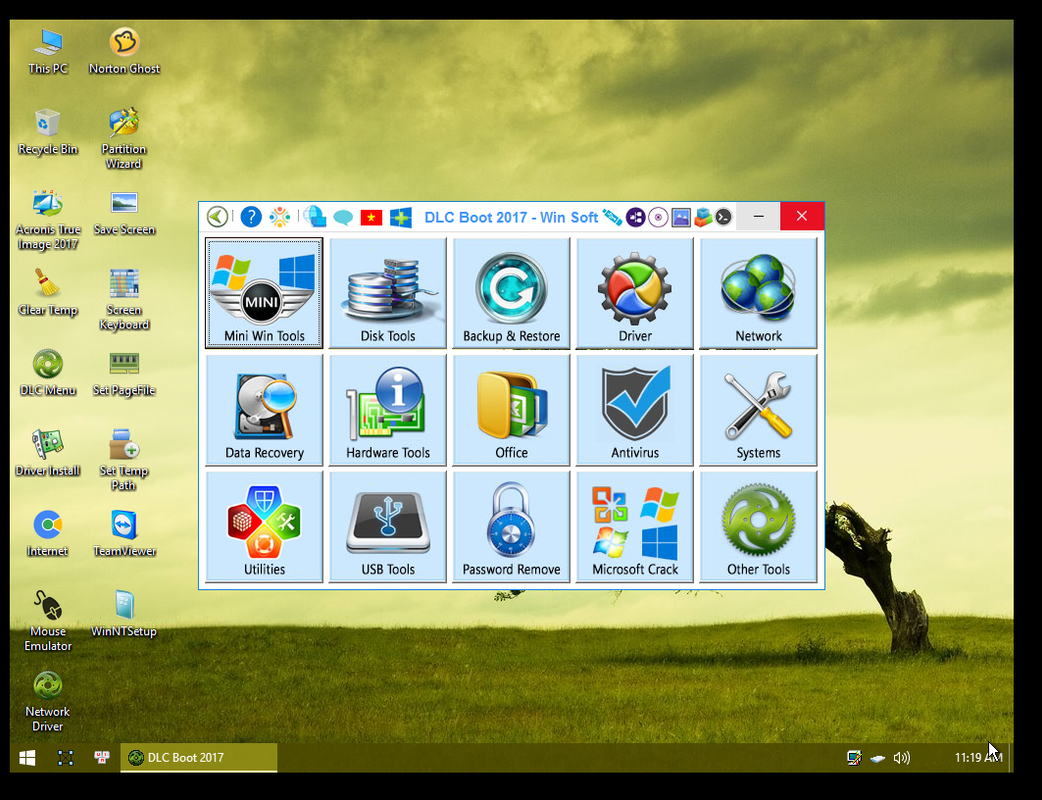Click the drive icon in system tray
The image size is (1042, 800).
click(x=878, y=758)
